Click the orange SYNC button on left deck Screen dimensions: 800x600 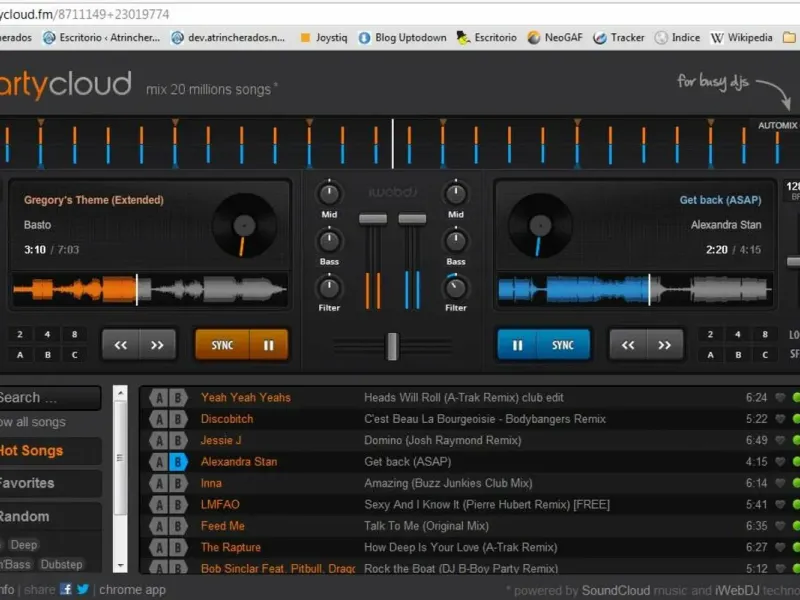coord(222,345)
